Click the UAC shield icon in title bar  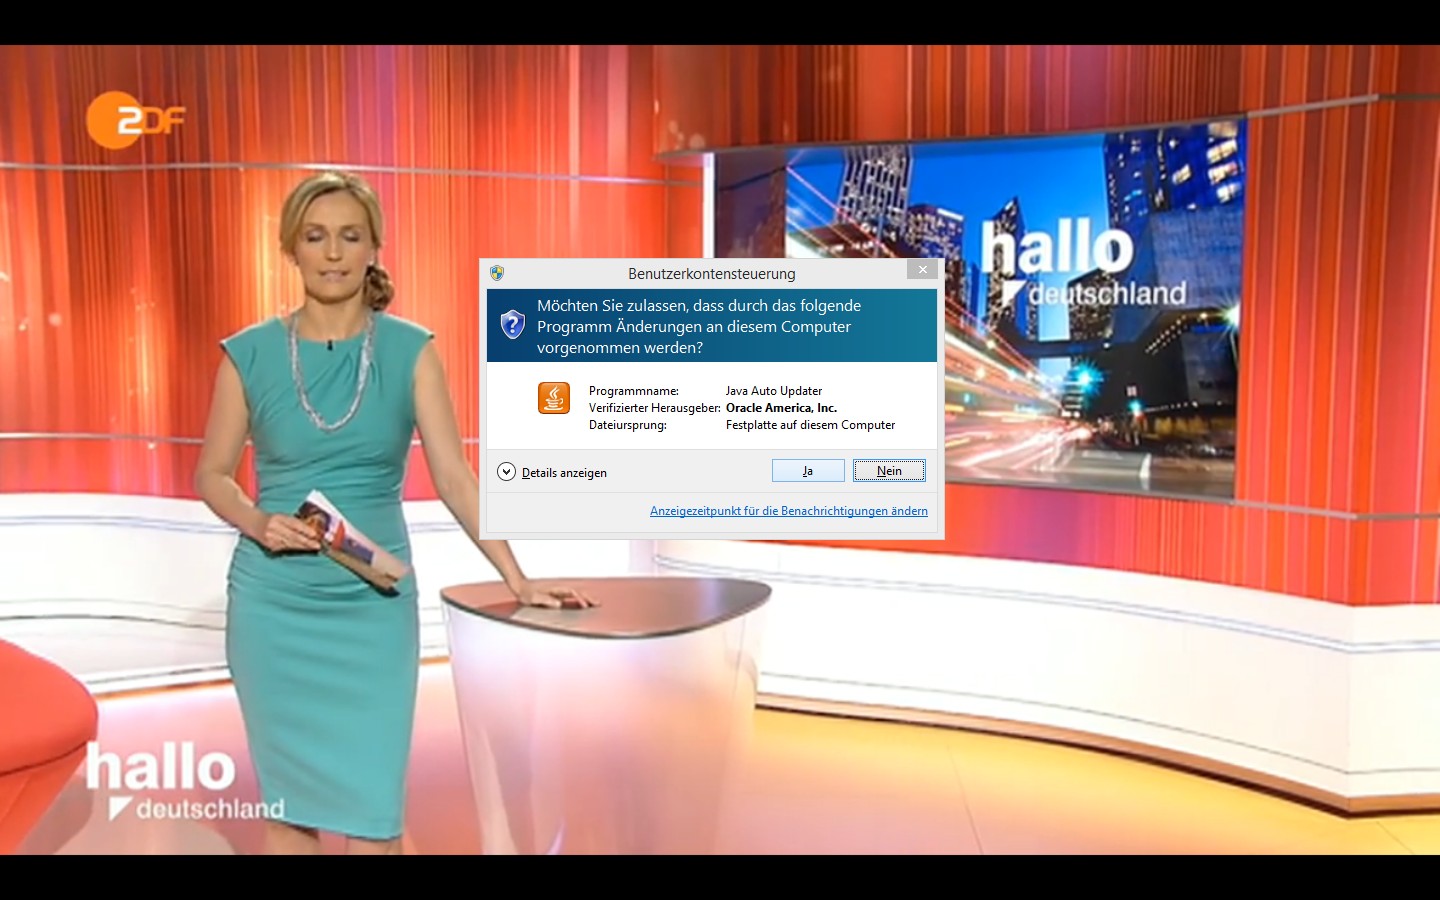pos(497,273)
